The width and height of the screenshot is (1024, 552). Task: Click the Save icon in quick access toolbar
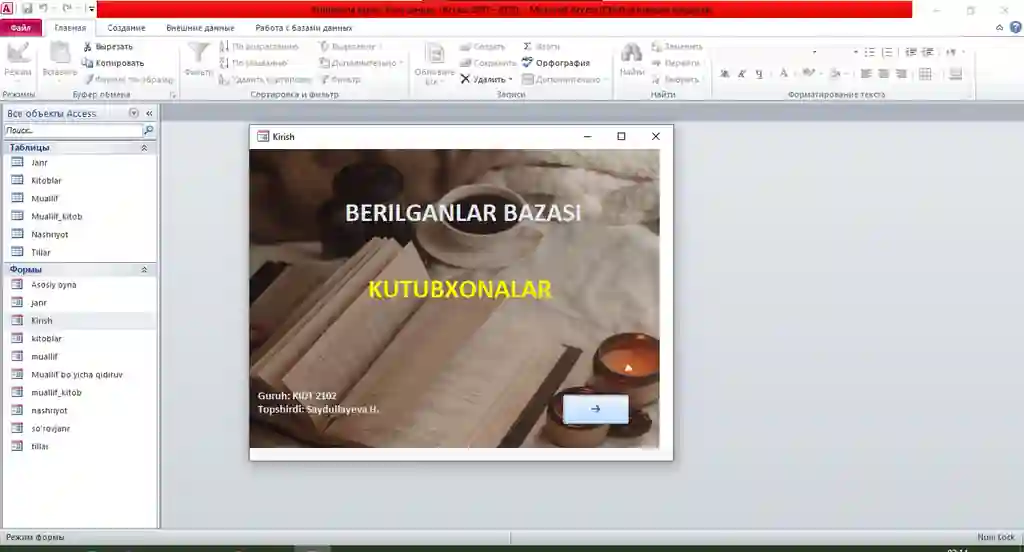(27, 8)
